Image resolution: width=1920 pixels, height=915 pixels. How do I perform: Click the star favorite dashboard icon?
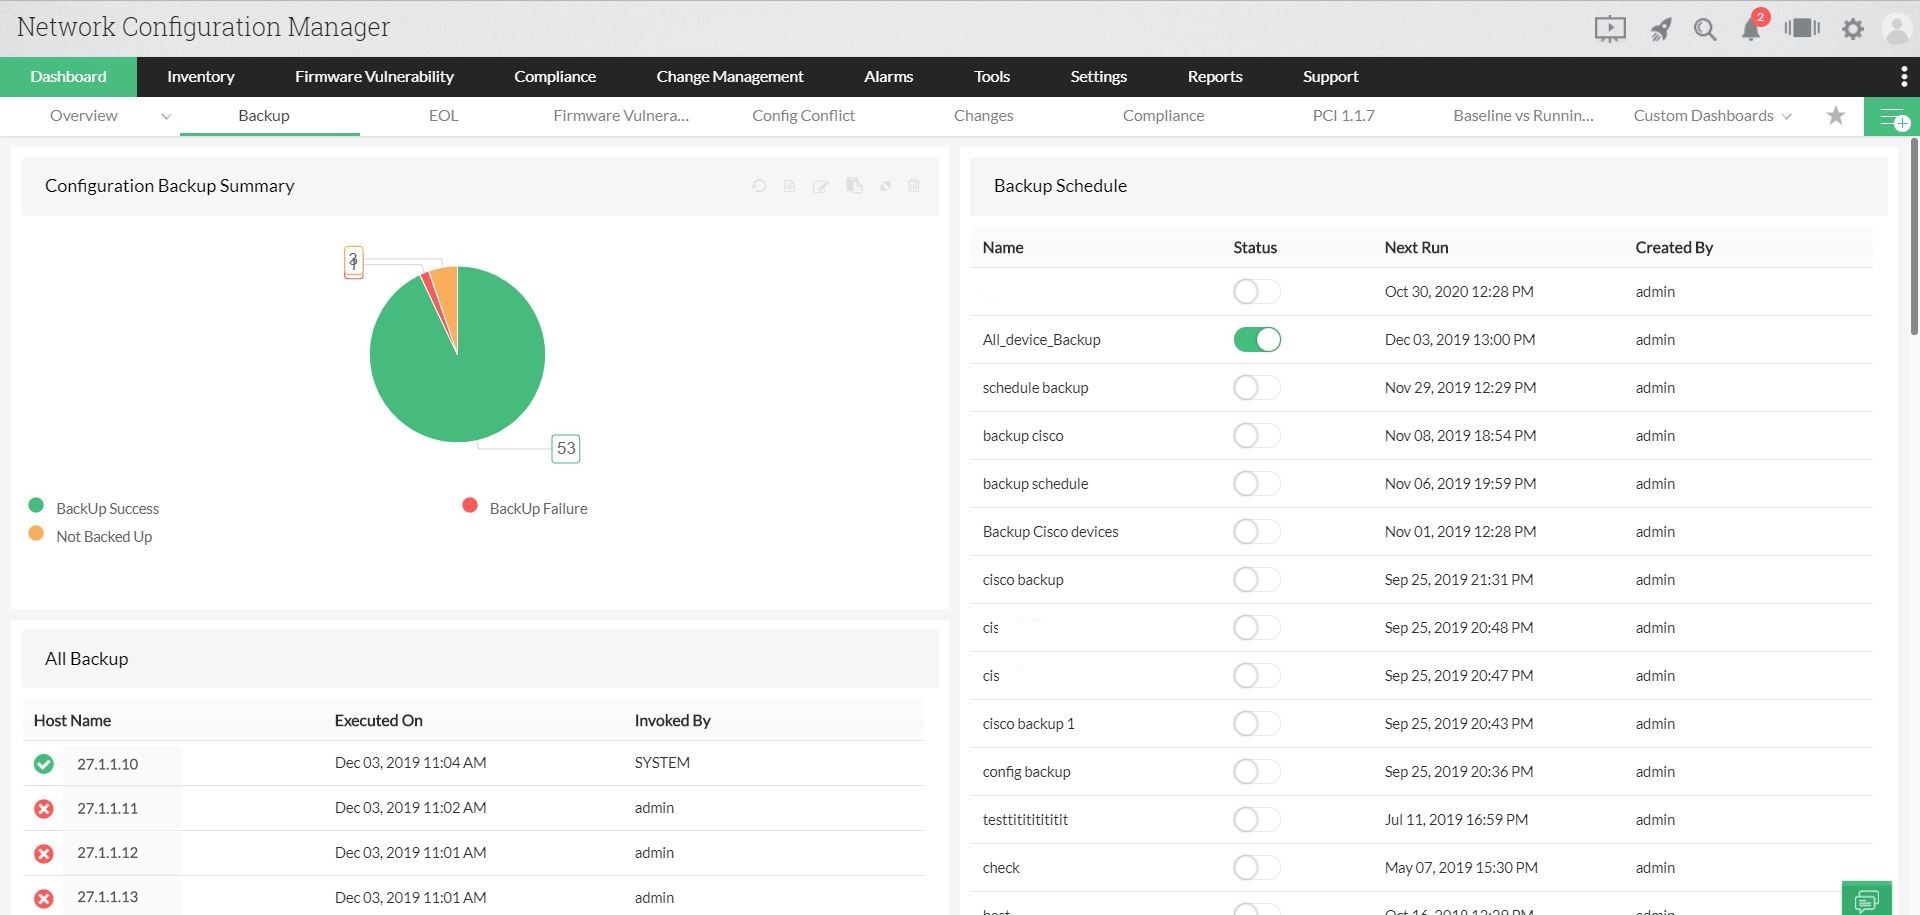pos(1836,115)
